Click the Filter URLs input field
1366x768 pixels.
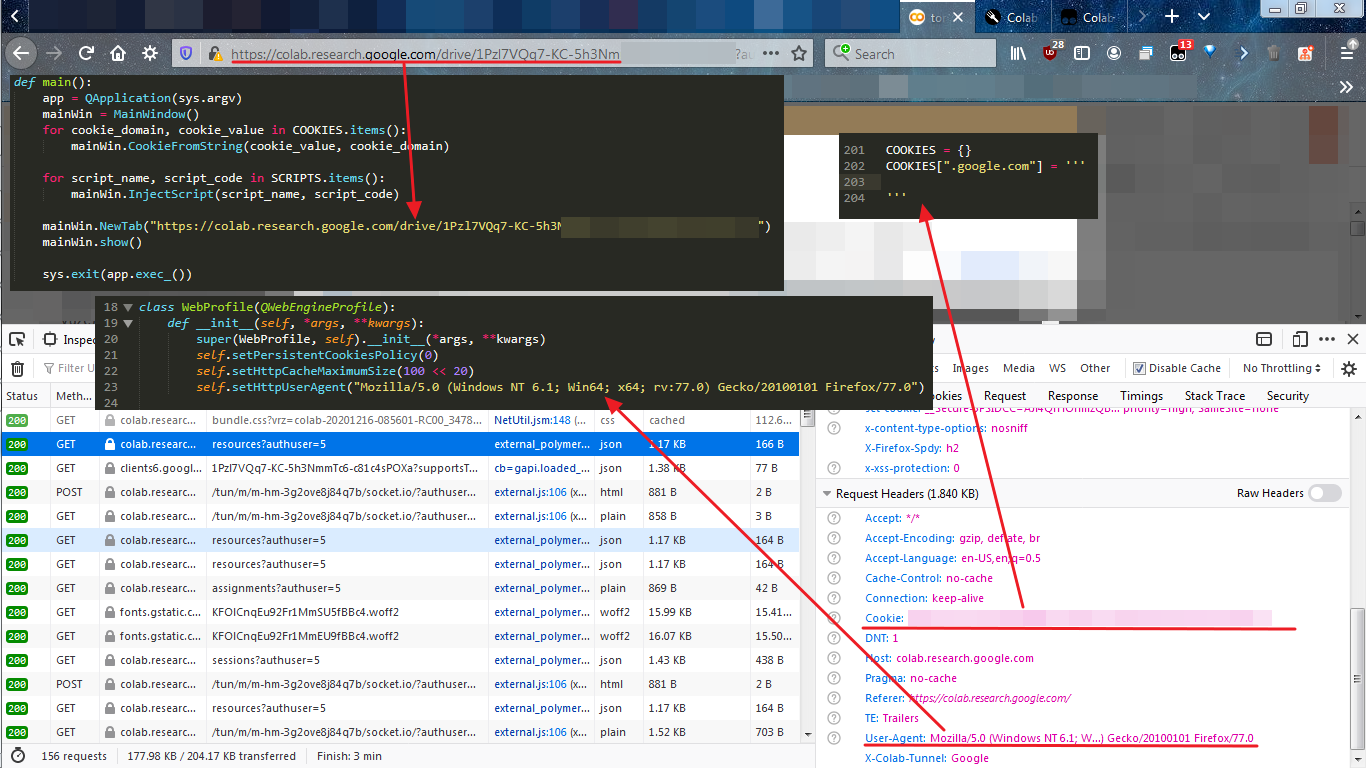coord(70,368)
